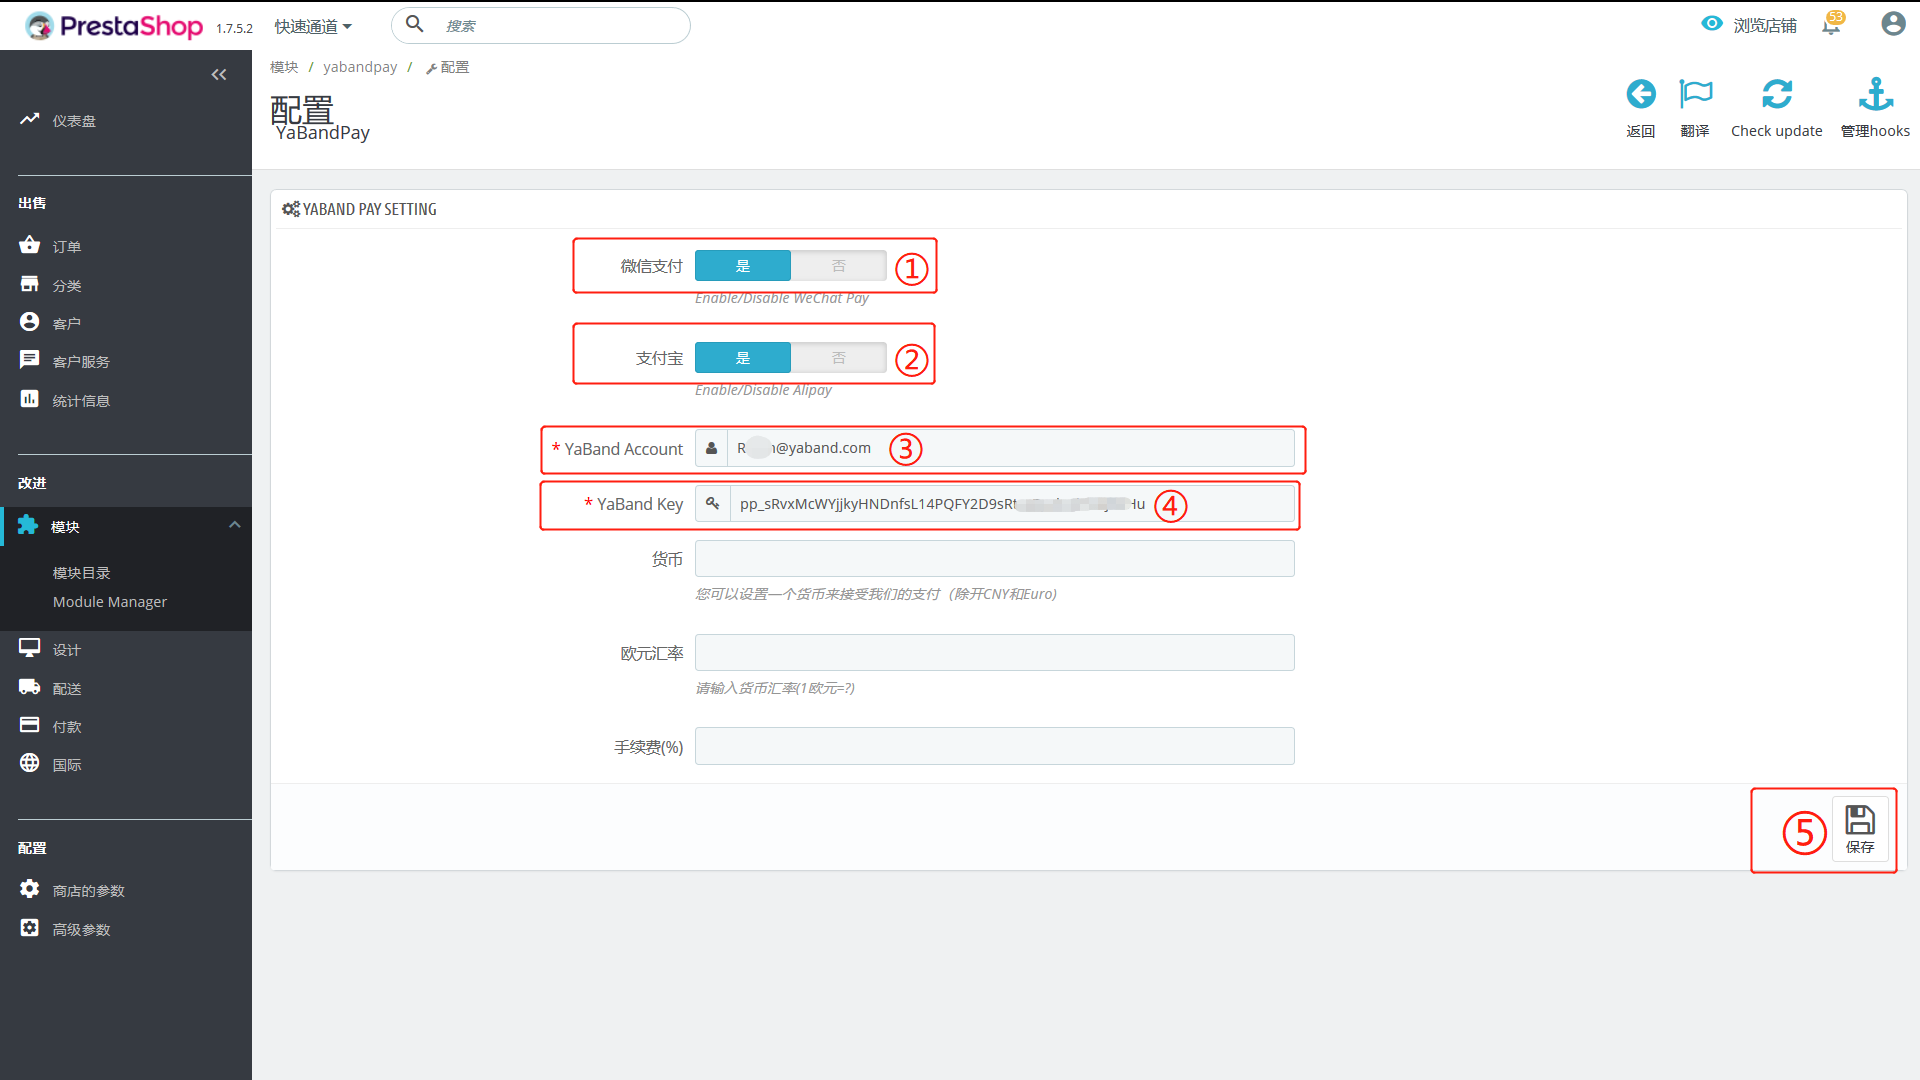
Task: Focus the top 搜索 search box
Action: click(x=560, y=26)
